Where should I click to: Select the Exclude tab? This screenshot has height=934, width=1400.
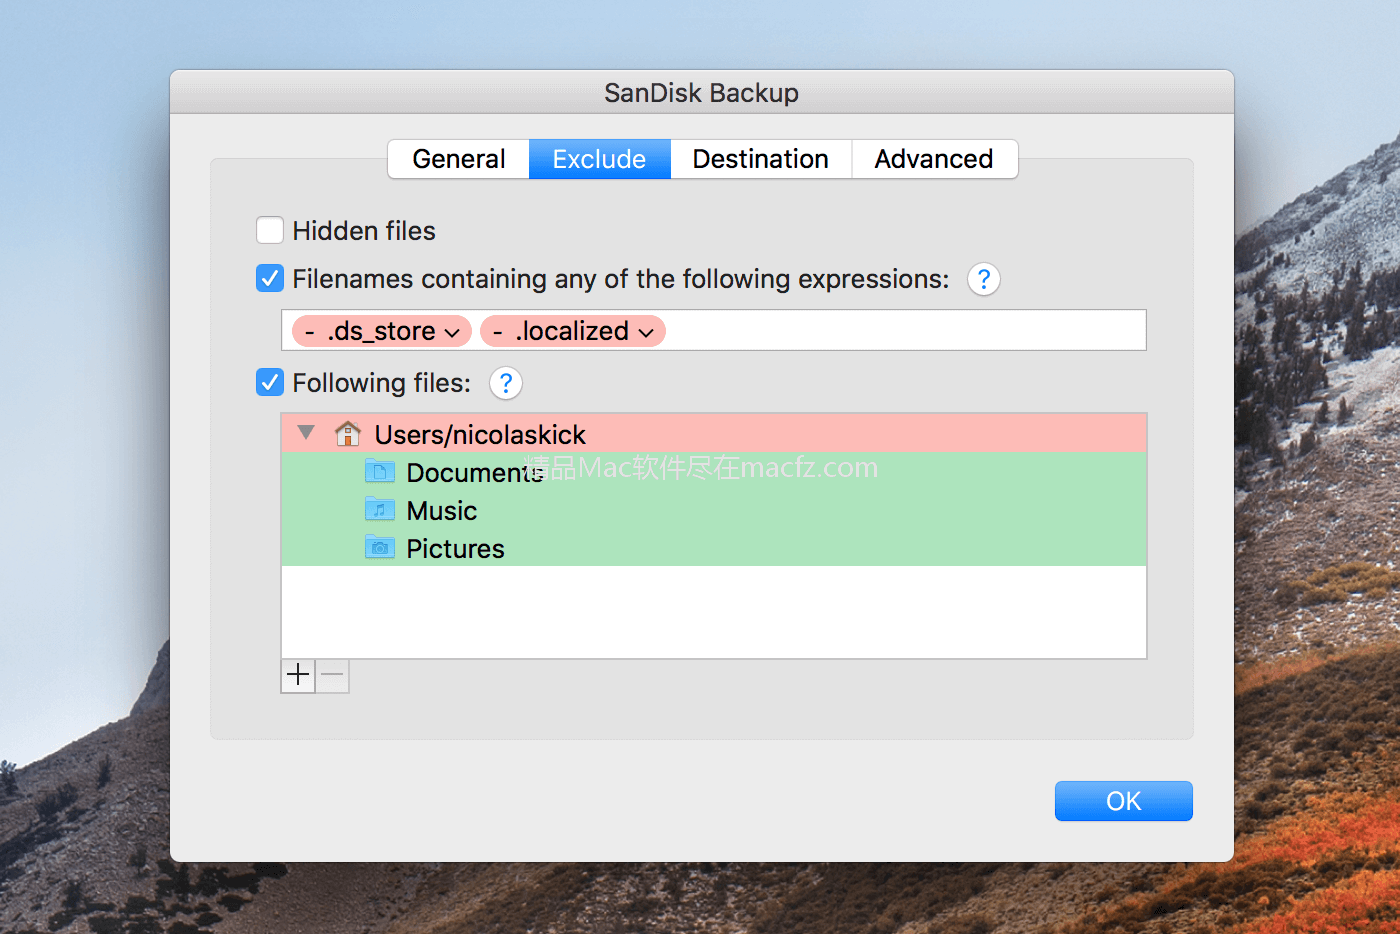(600, 159)
